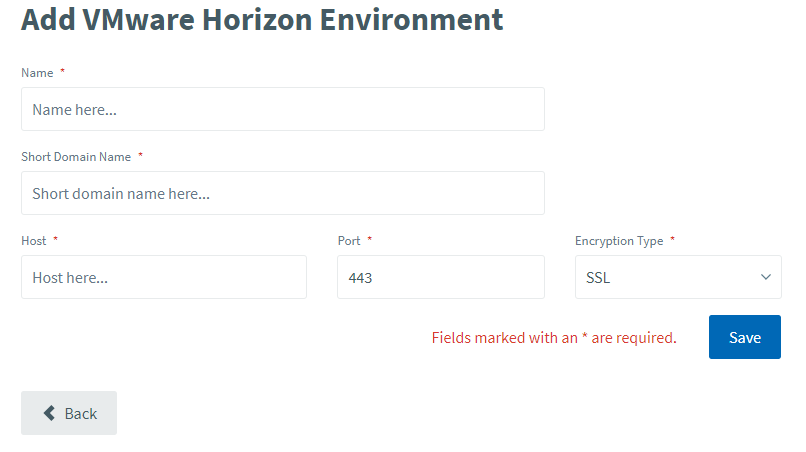The image size is (806, 452).
Task: Click the Add VMware Horizon Environment heading
Action: click(x=262, y=20)
